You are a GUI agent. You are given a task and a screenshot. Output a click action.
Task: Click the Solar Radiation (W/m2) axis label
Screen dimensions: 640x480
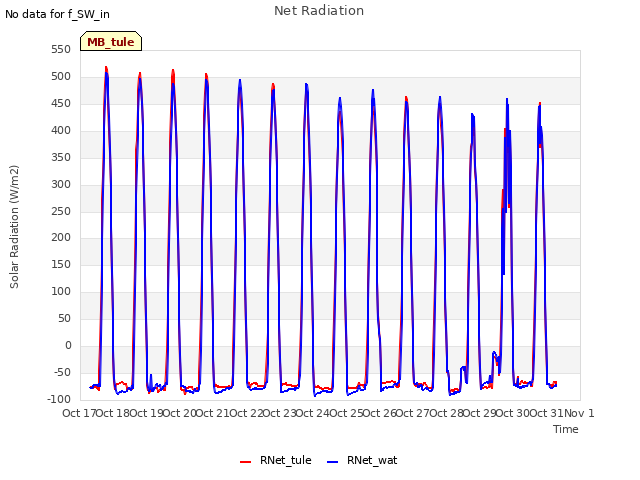pyautogui.click(x=14, y=227)
